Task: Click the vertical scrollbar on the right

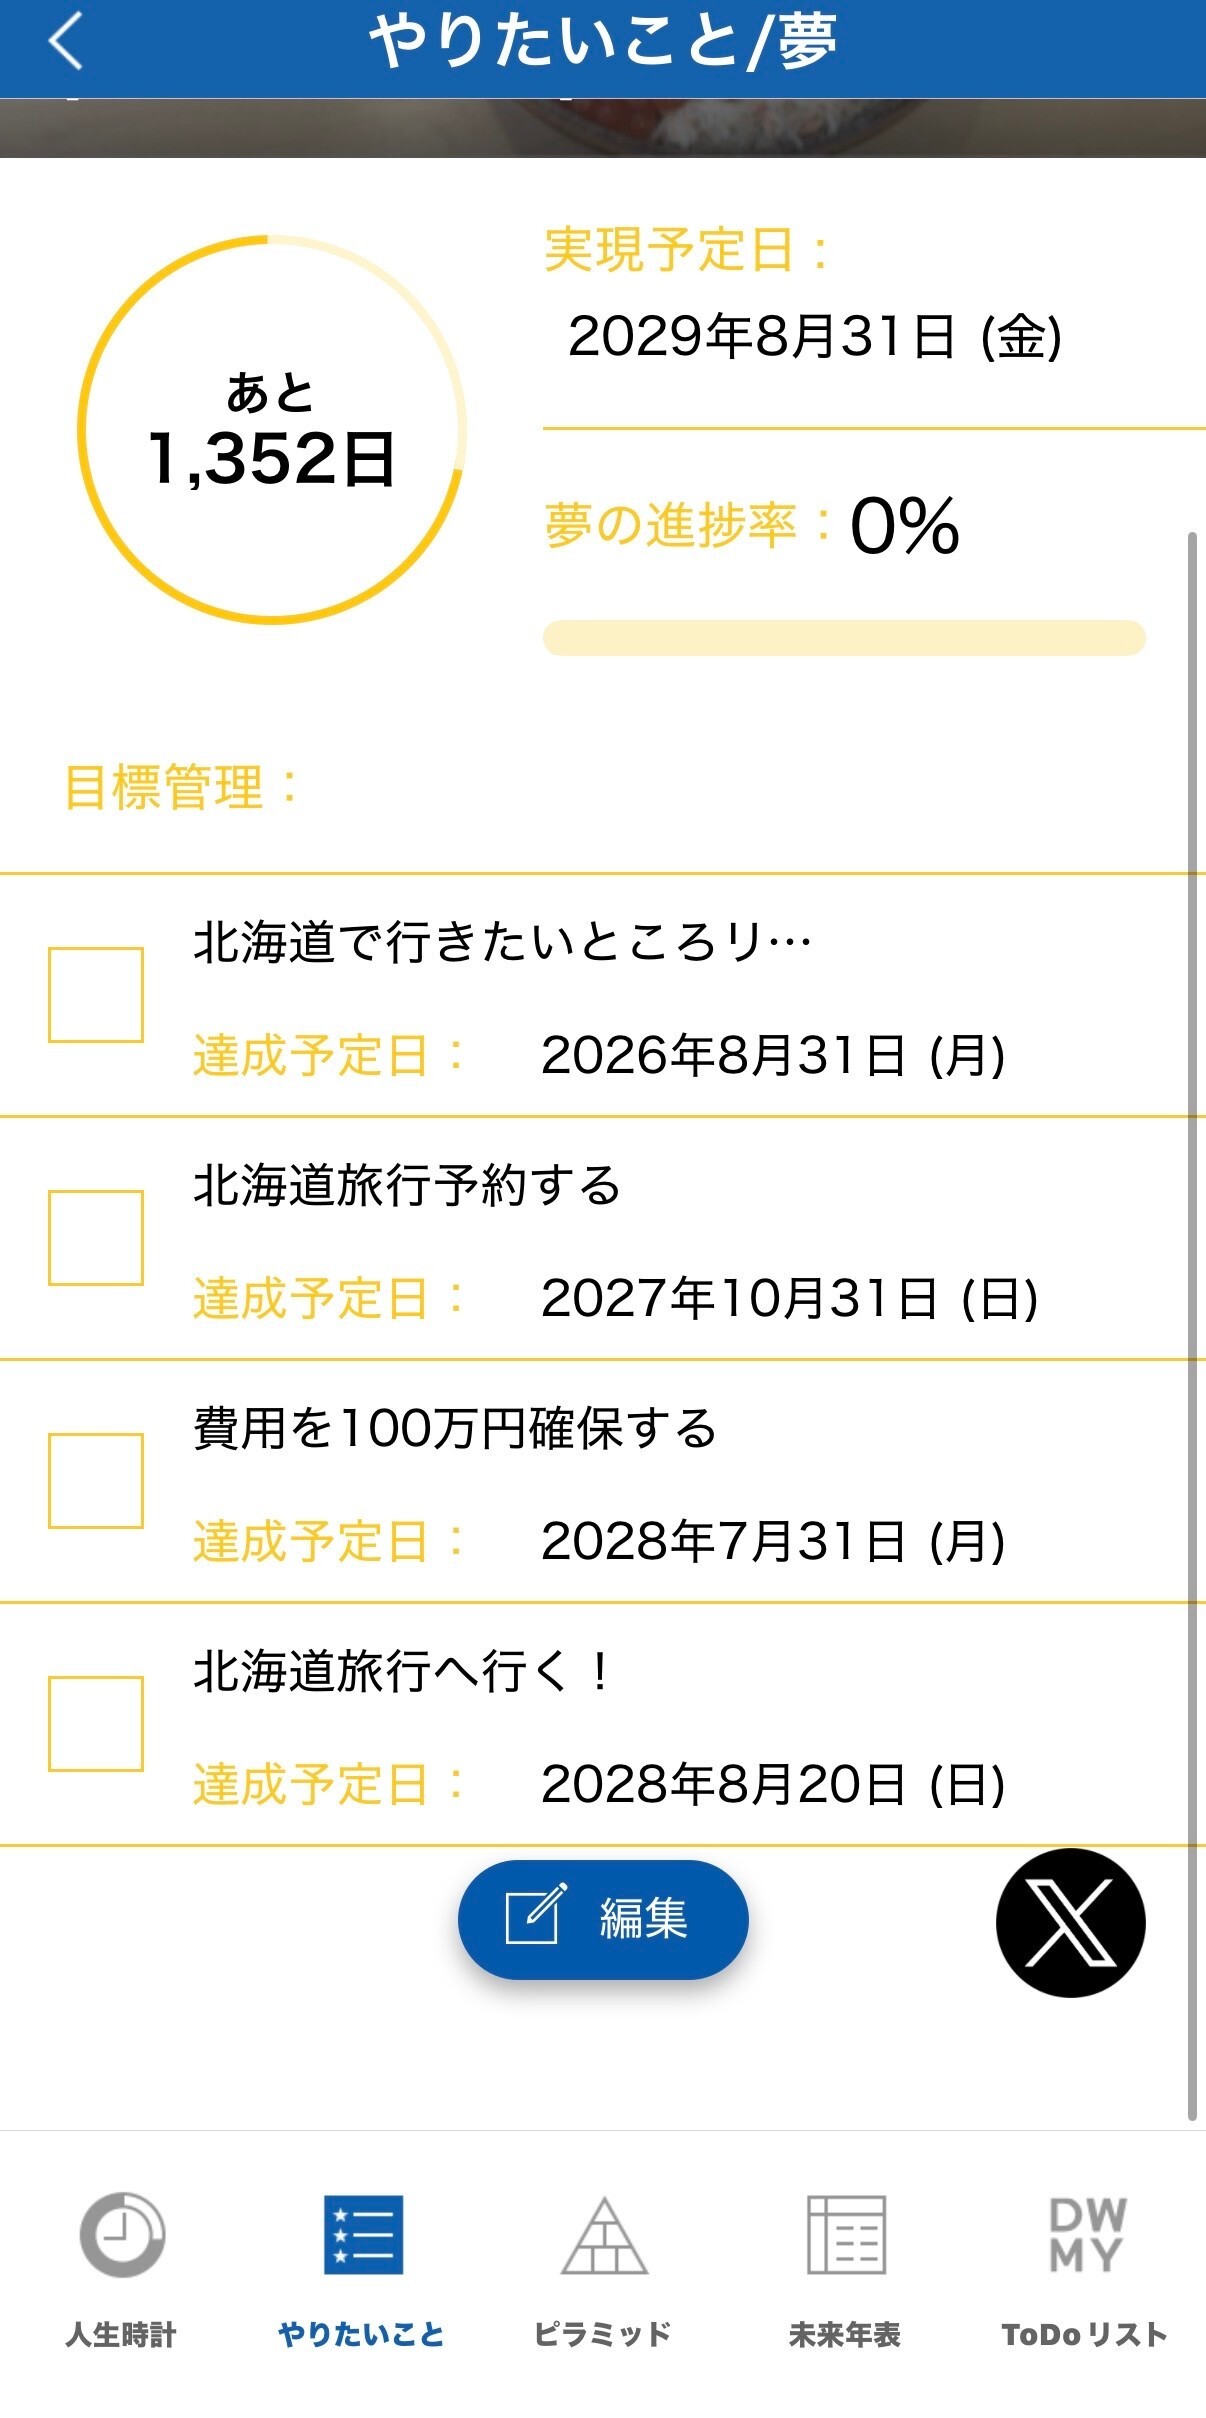Action: [x=1192, y=1326]
